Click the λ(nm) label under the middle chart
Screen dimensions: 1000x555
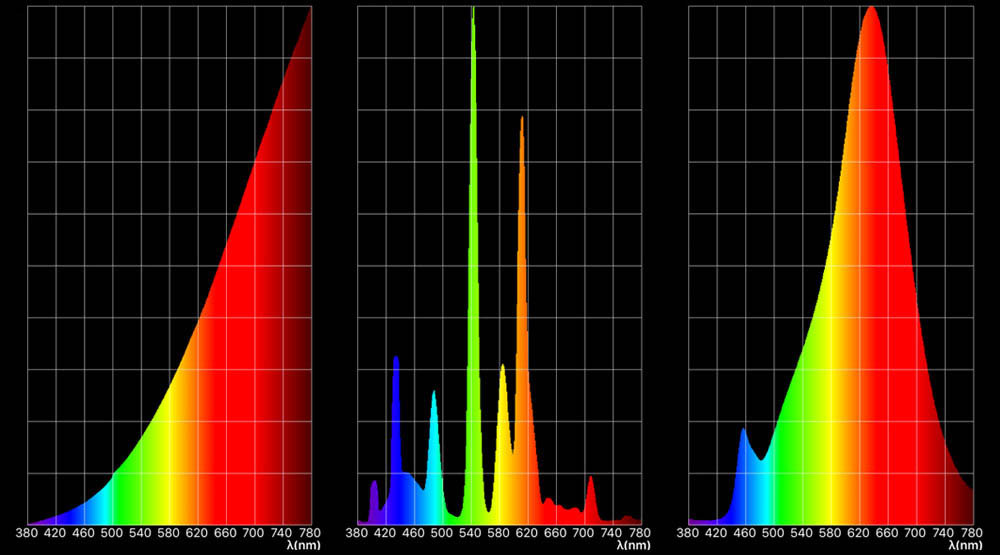coord(624,546)
